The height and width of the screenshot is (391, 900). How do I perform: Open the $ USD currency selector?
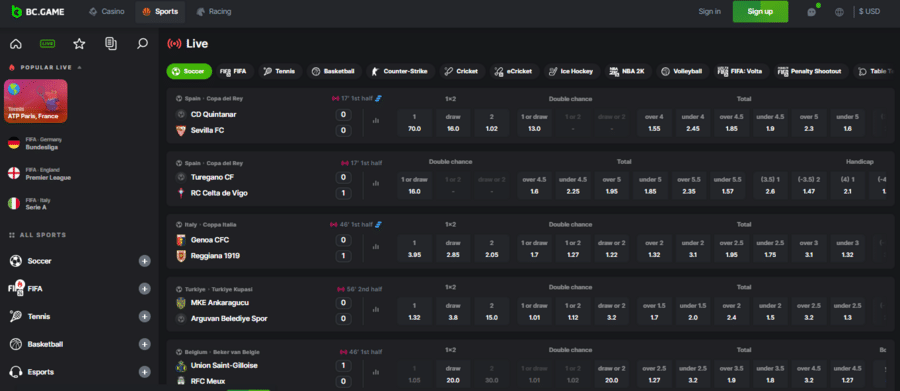869,11
